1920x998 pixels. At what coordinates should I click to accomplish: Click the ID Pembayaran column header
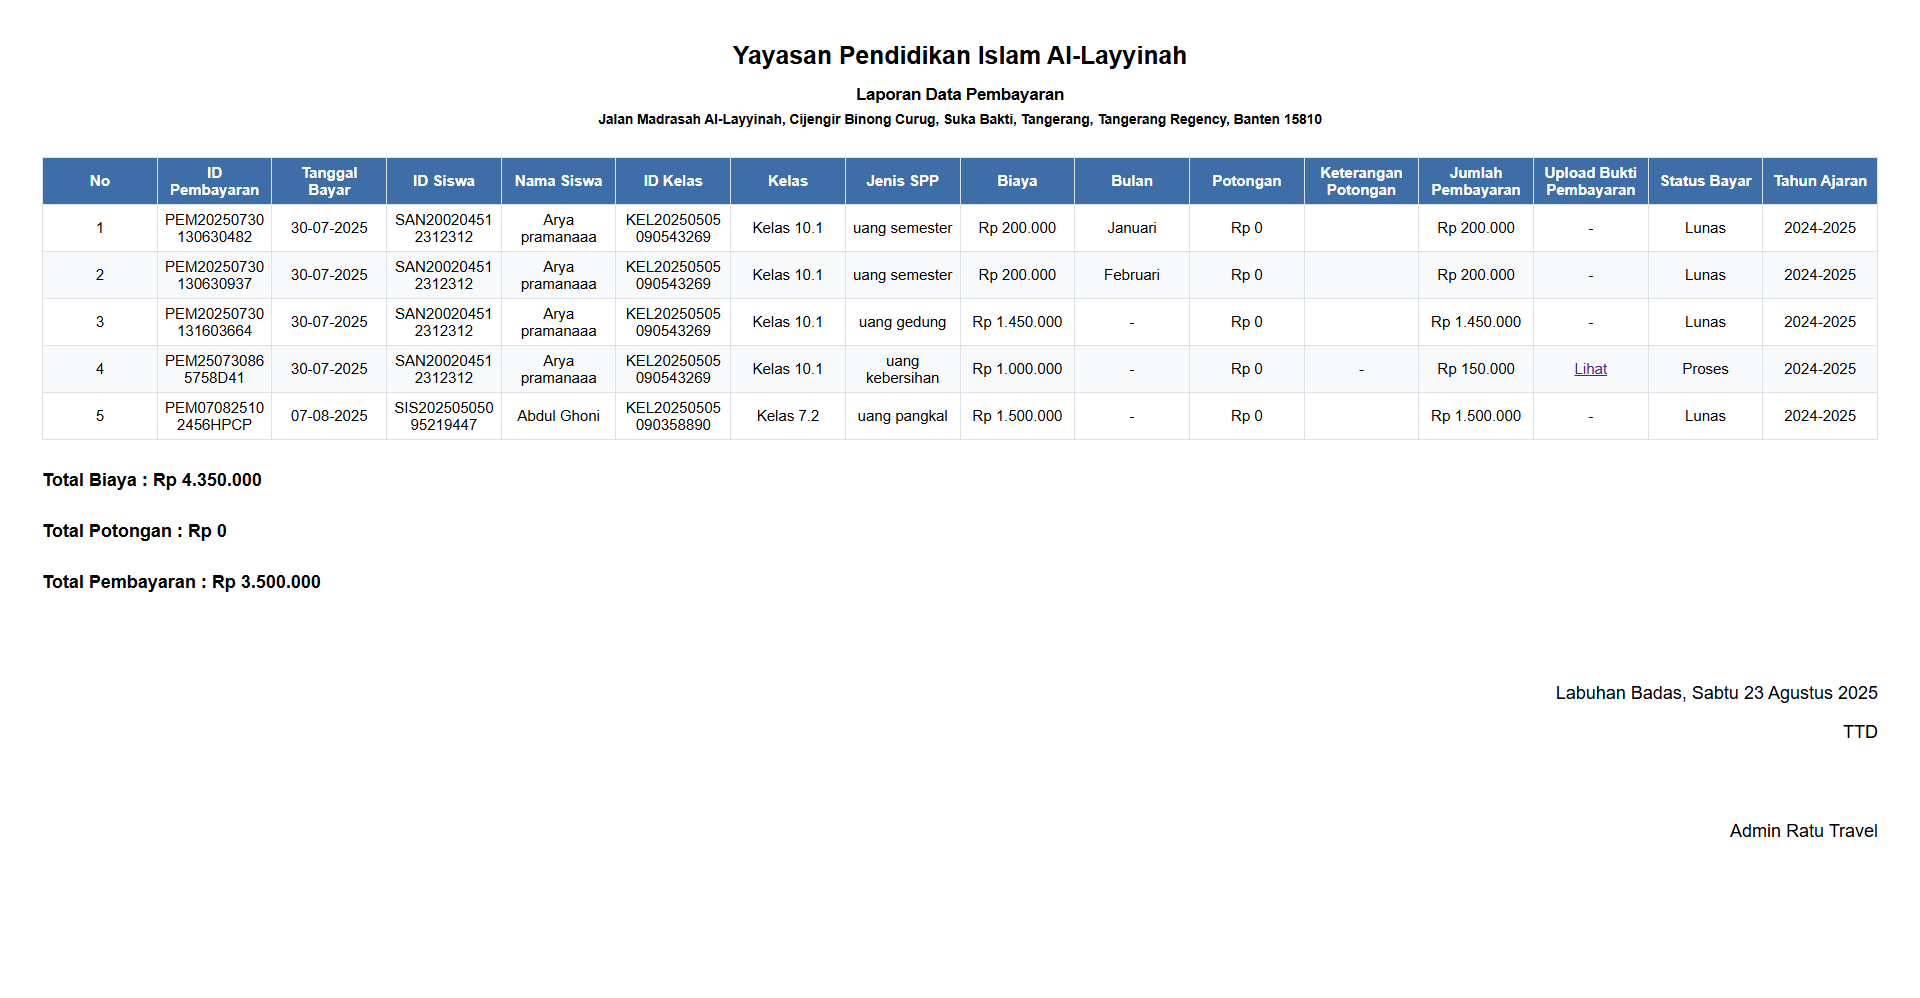point(214,181)
